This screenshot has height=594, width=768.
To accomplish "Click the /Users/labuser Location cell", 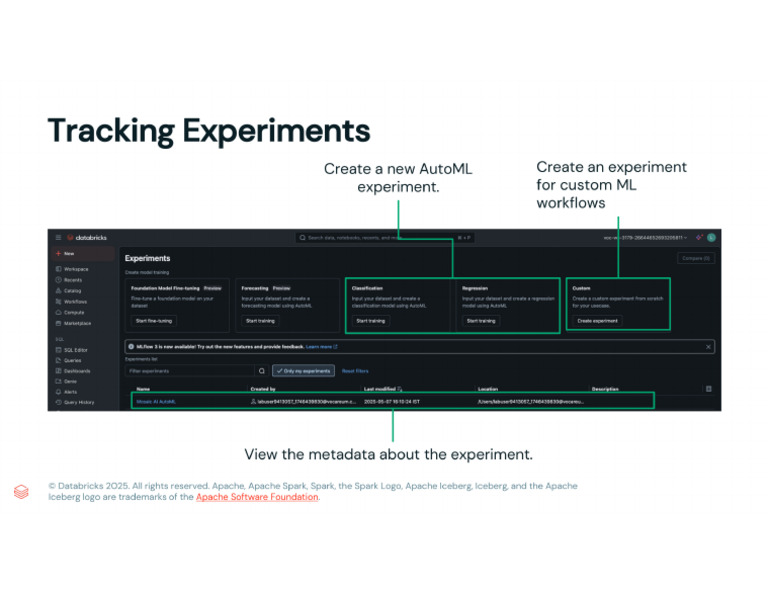I will (530, 402).
